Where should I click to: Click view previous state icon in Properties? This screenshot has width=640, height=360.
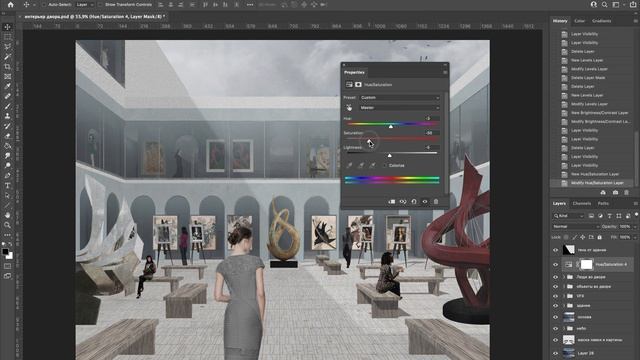[x=403, y=202]
